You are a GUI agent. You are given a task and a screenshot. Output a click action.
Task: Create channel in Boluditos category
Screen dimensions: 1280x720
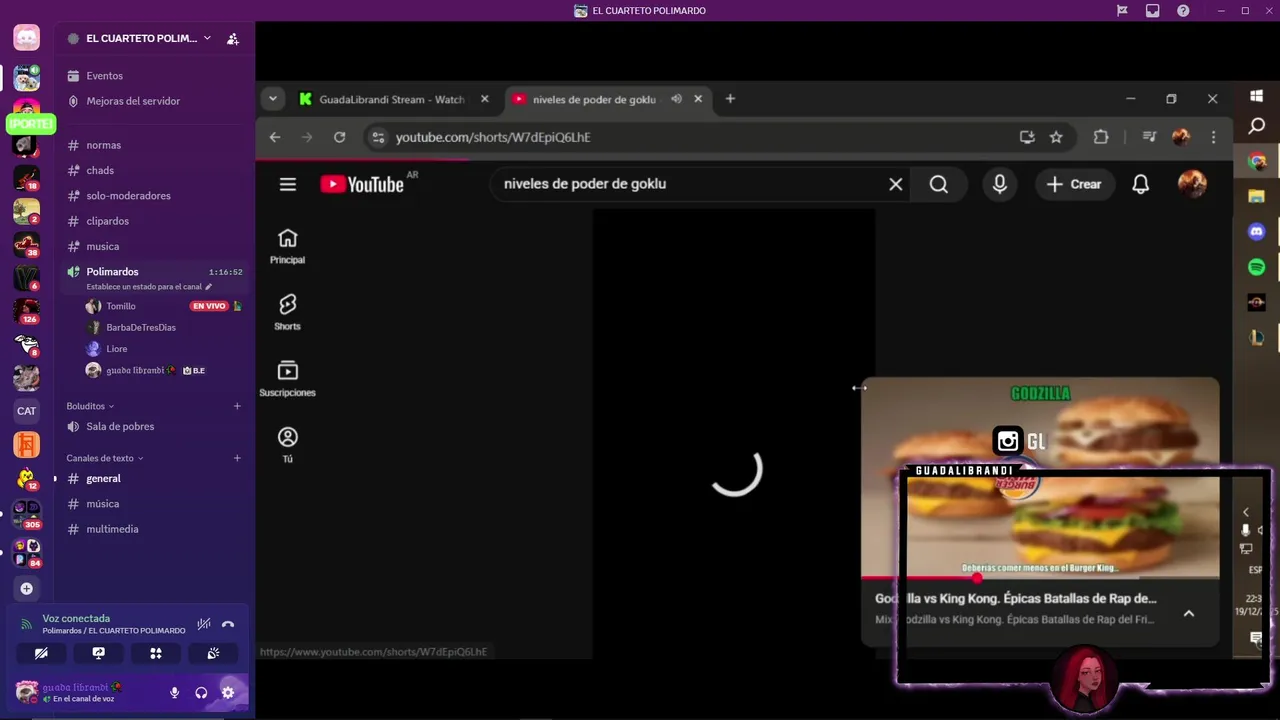tap(237, 406)
